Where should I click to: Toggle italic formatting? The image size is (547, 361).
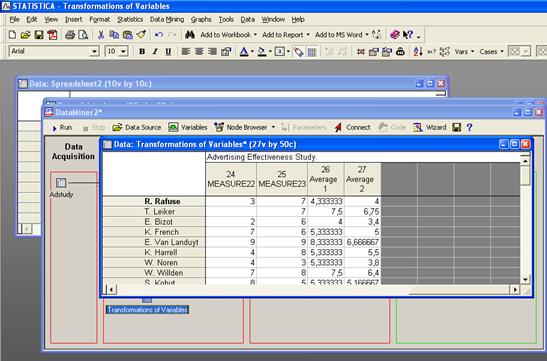tap(155, 52)
